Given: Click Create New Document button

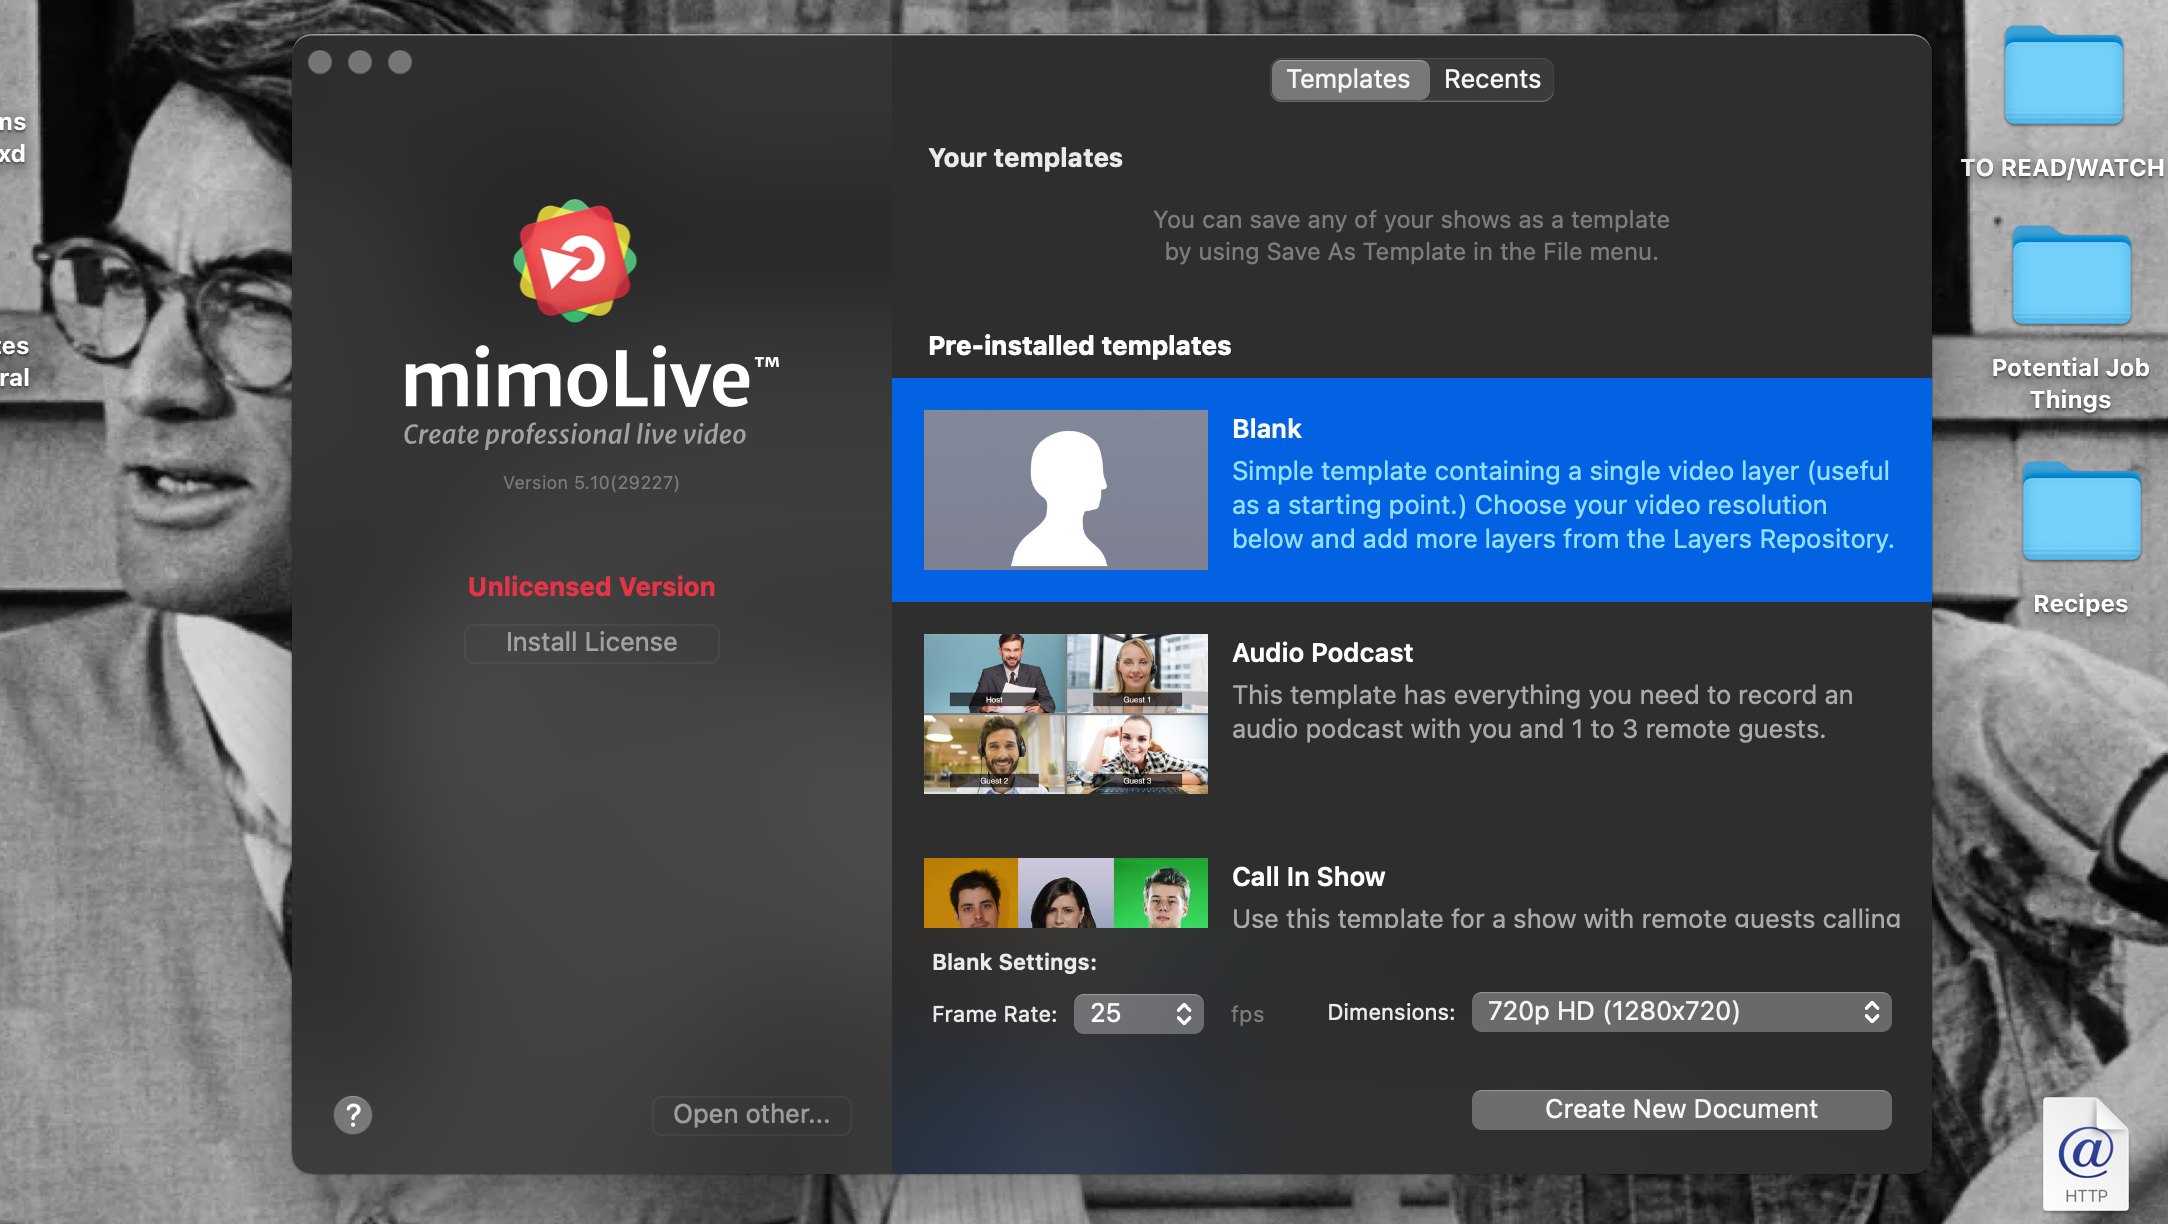Looking at the screenshot, I should (1680, 1109).
